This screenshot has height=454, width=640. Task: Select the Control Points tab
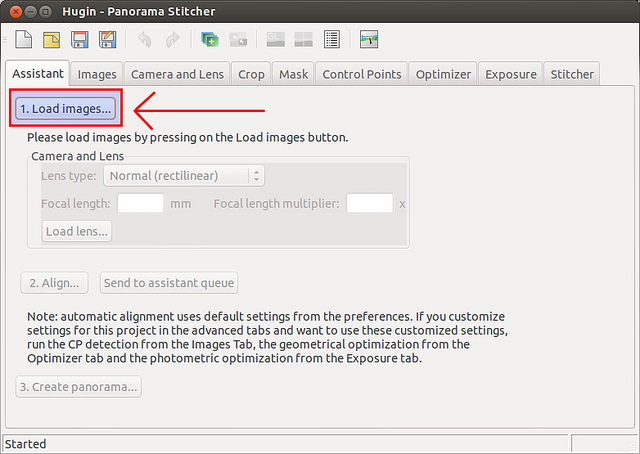361,74
